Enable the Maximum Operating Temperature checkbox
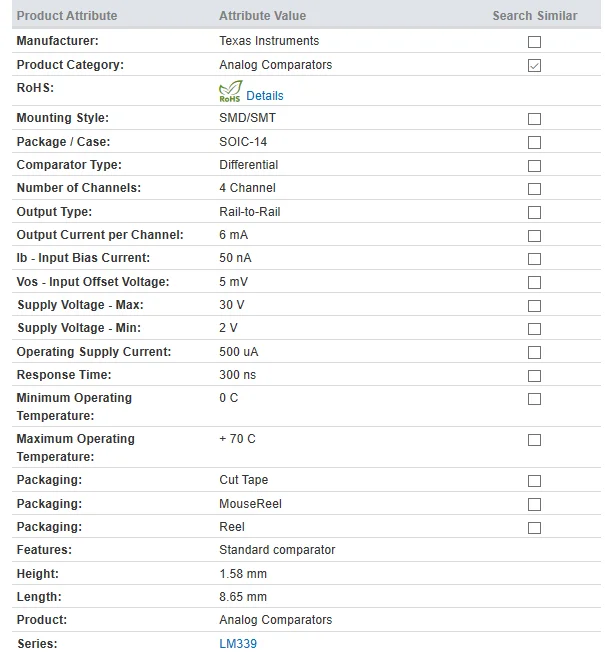This screenshot has width=605, height=652. pos(534,440)
